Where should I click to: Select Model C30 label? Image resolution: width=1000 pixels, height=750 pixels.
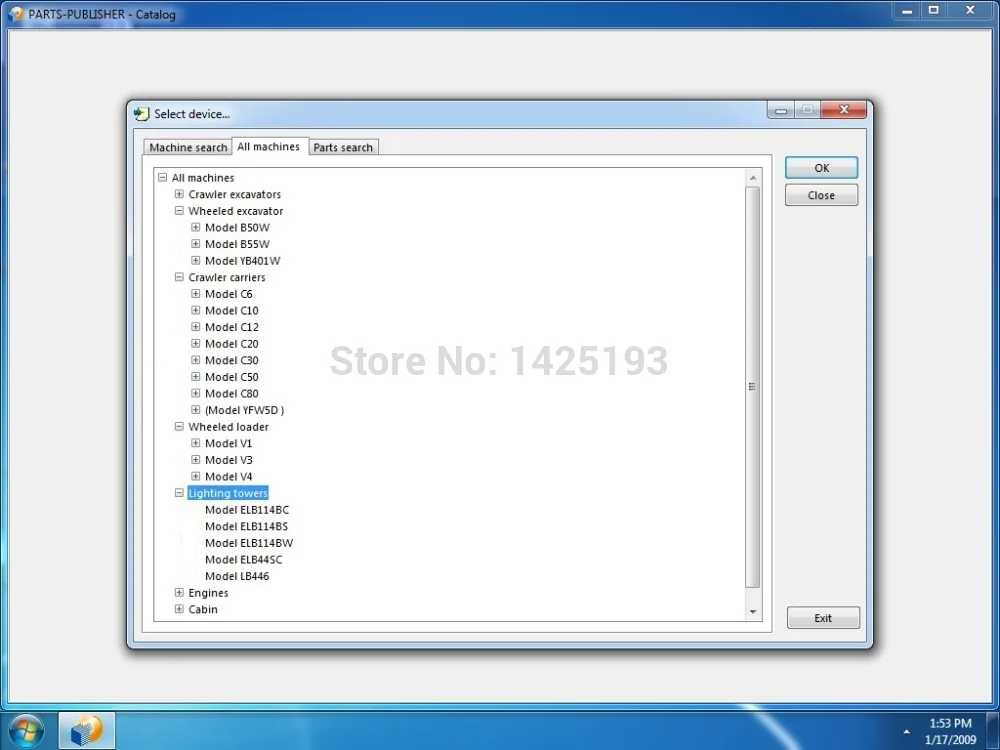tap(232, 360)
